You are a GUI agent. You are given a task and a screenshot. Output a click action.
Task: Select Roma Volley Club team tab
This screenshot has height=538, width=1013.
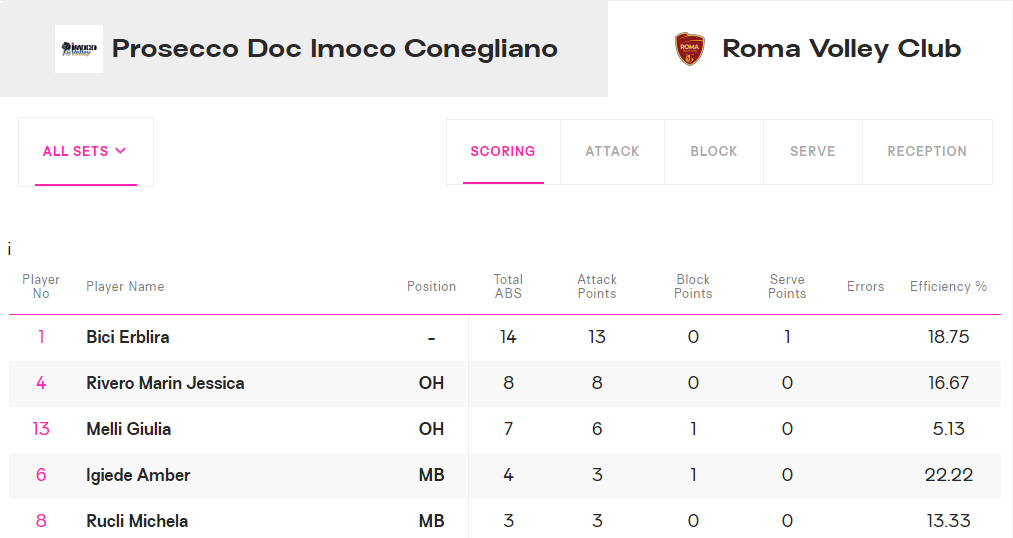click(810, 48)
